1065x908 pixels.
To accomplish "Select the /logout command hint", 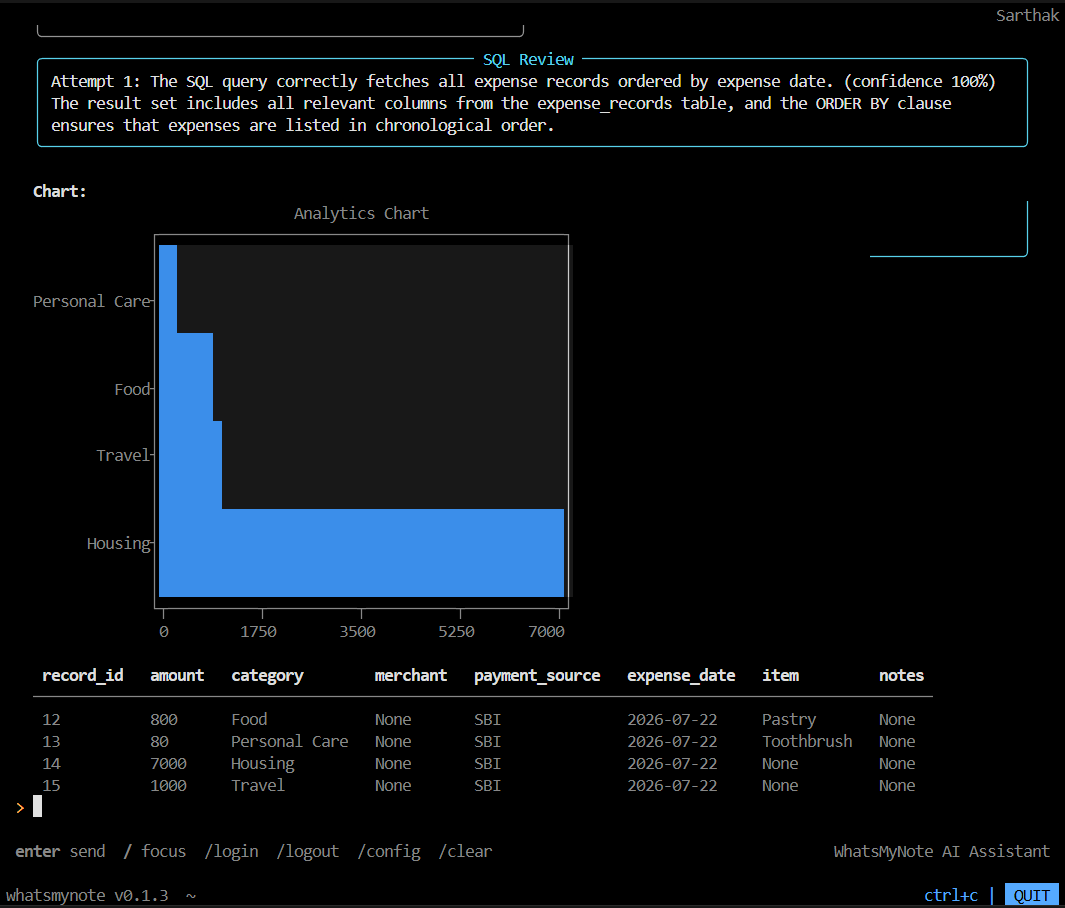I will pos(308,851).
